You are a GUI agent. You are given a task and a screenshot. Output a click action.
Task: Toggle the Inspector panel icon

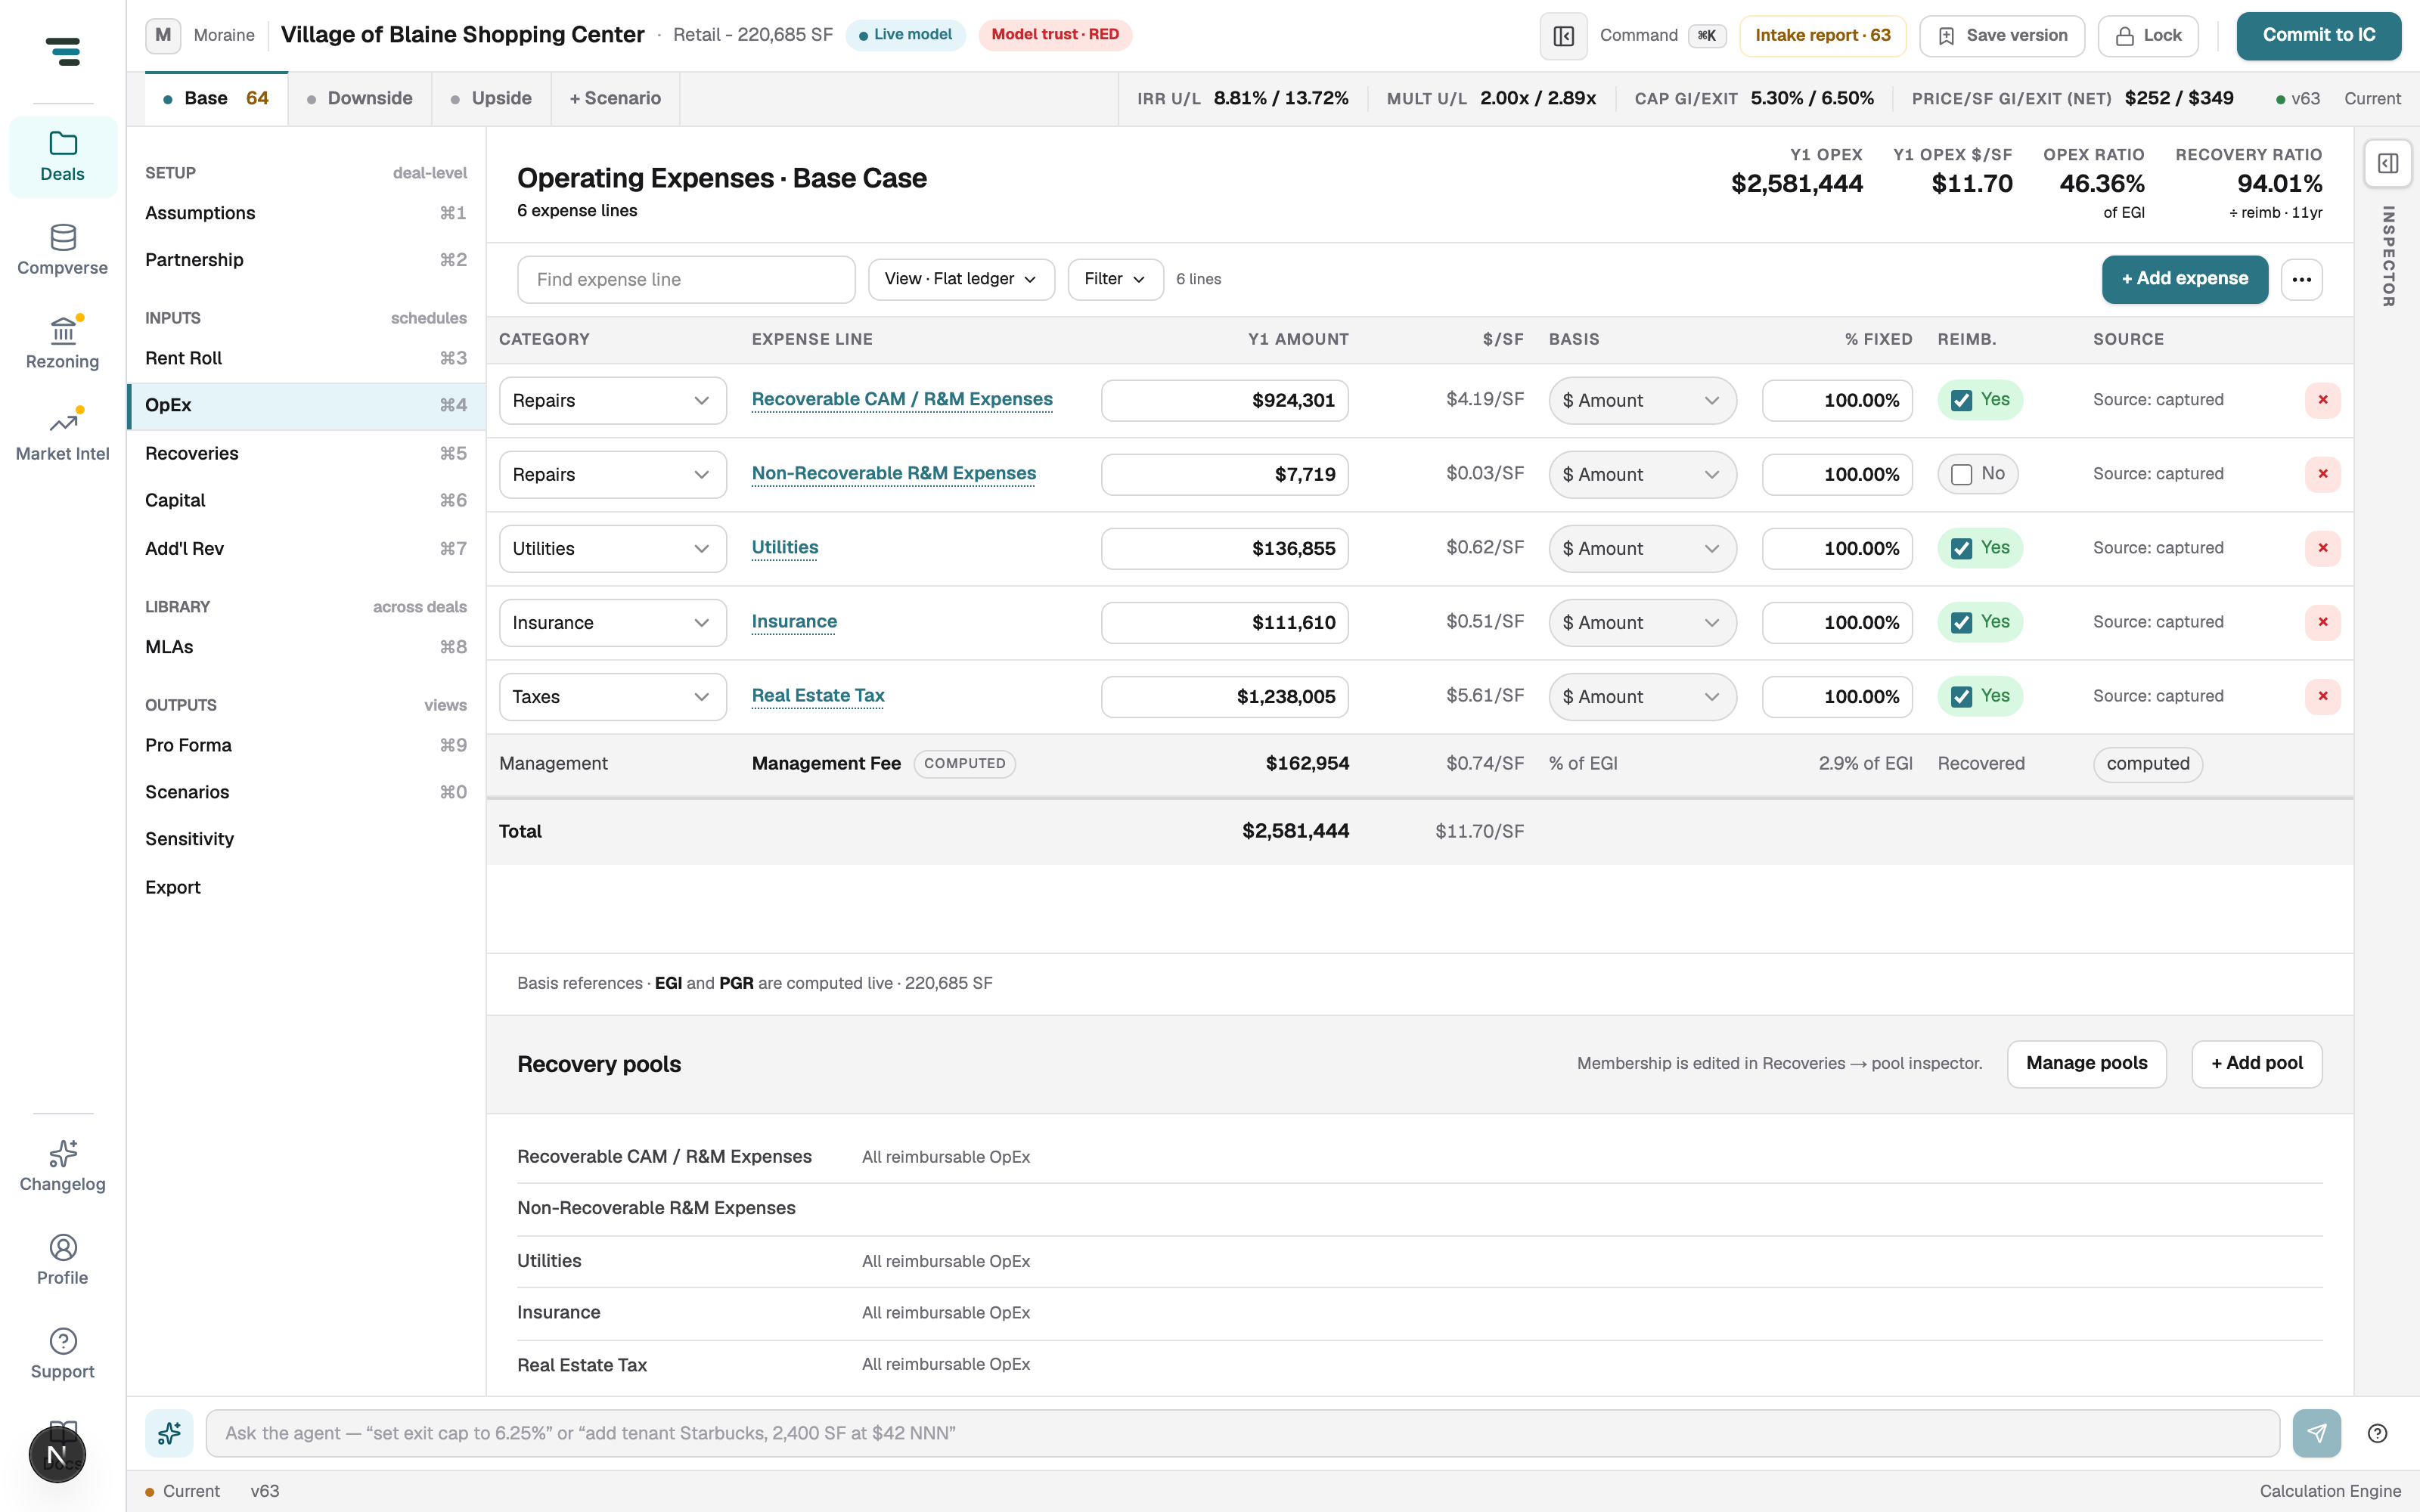[x=2388, y=163]
